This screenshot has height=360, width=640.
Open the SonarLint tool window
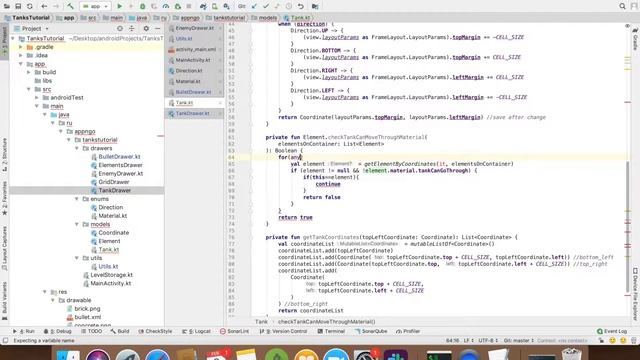(x=235, y=331)
